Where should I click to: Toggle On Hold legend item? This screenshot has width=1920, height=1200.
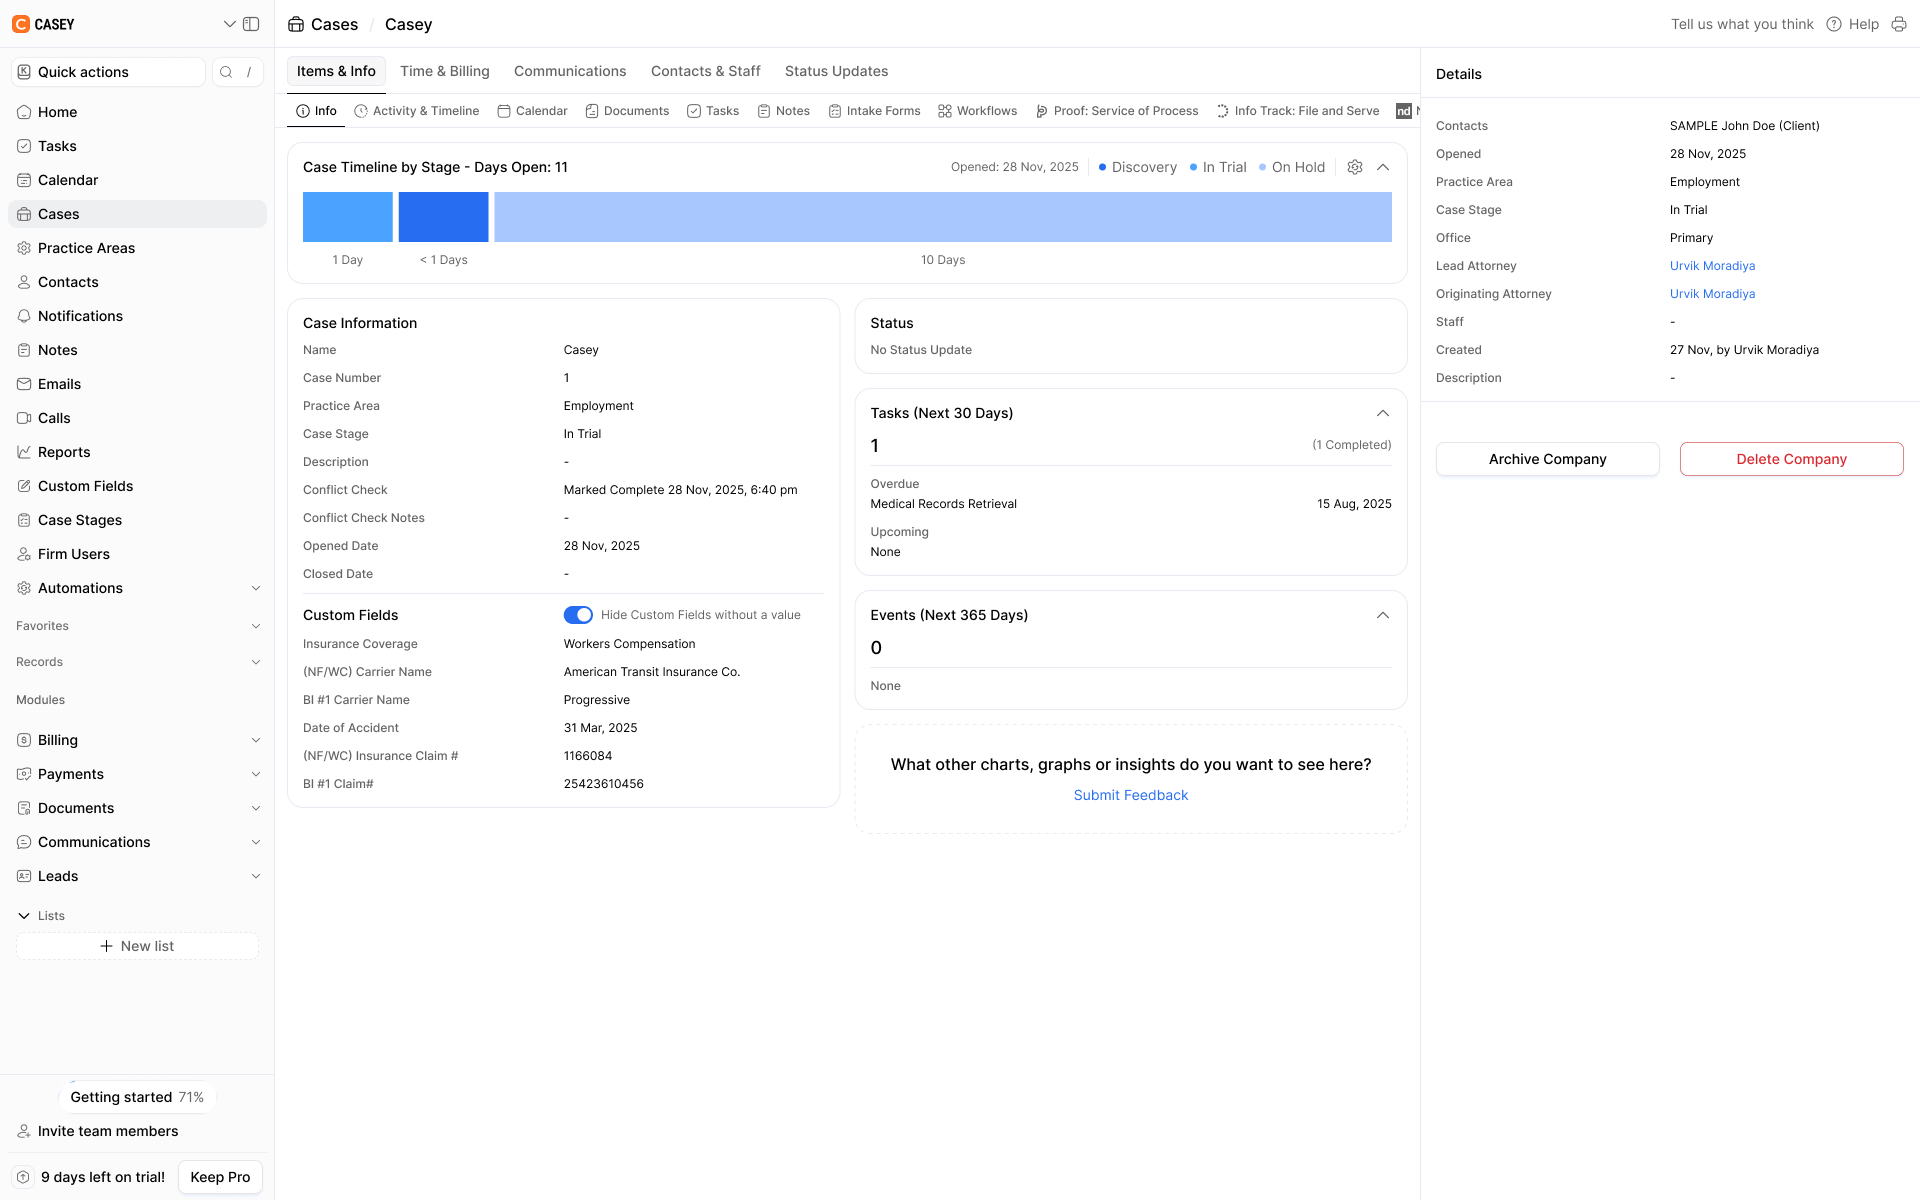pos(1292,167)
